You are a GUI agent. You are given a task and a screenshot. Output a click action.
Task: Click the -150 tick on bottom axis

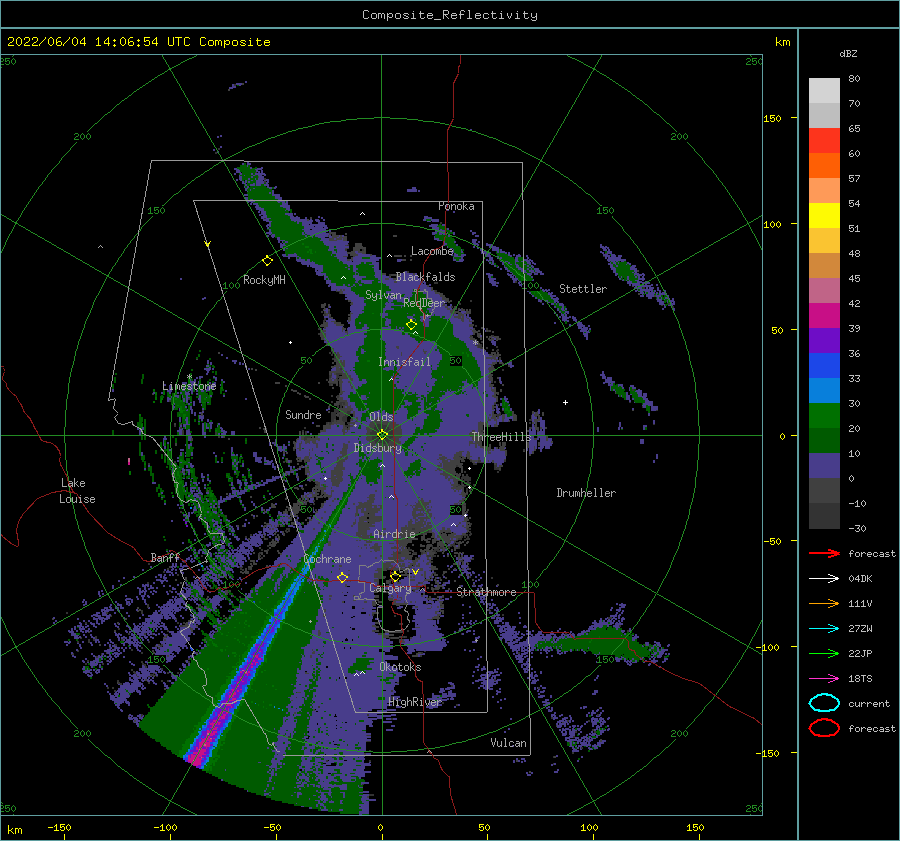click(x=60, y=827)
